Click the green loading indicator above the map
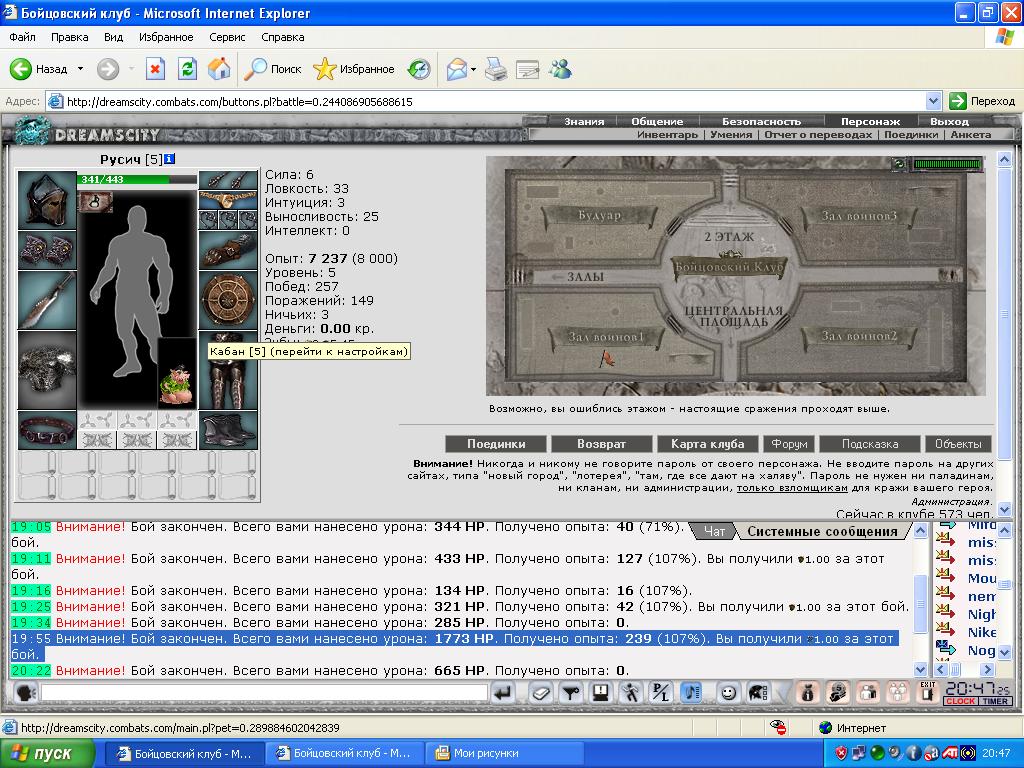This screenshot has height=768, width=1024. point(947,164)
